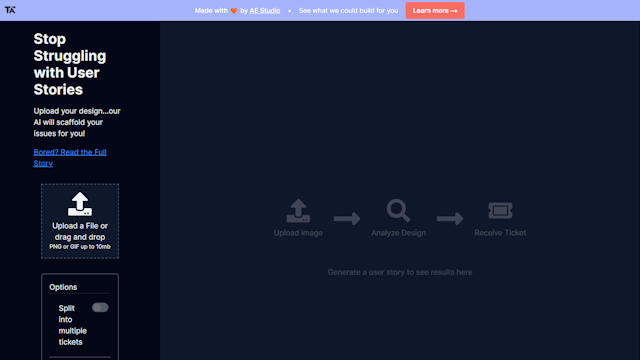Click 'See what we could build for you'
This screenshot has height=360, width=640.
click(348, 11)
